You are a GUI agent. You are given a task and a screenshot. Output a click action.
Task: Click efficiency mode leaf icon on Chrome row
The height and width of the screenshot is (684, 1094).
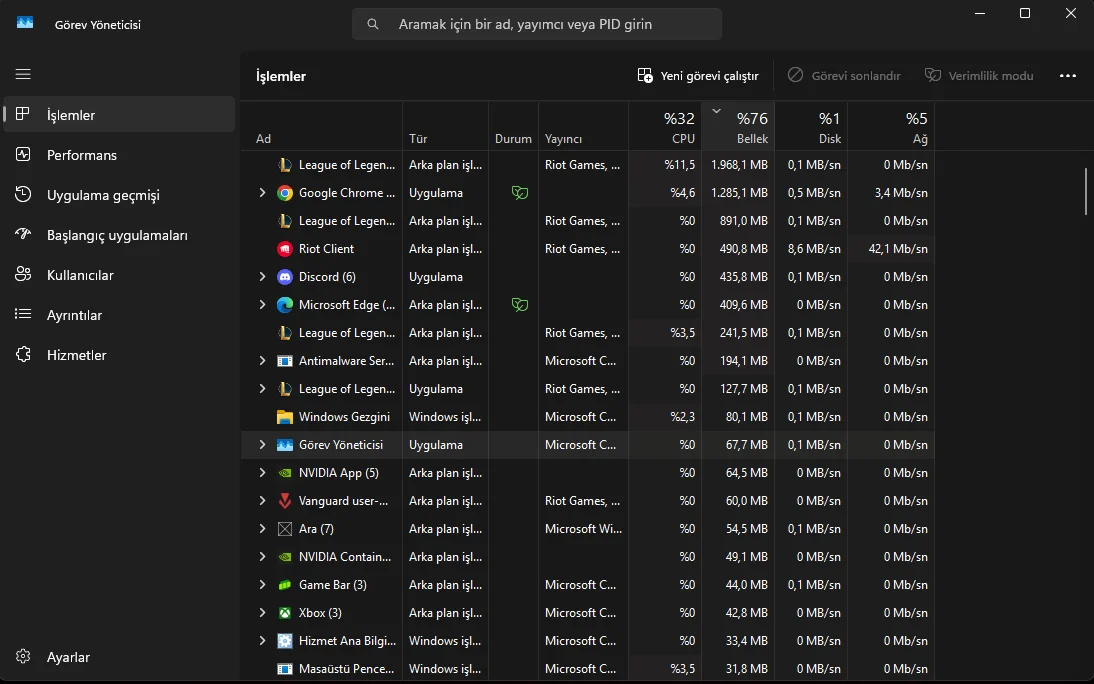(520, 193)
